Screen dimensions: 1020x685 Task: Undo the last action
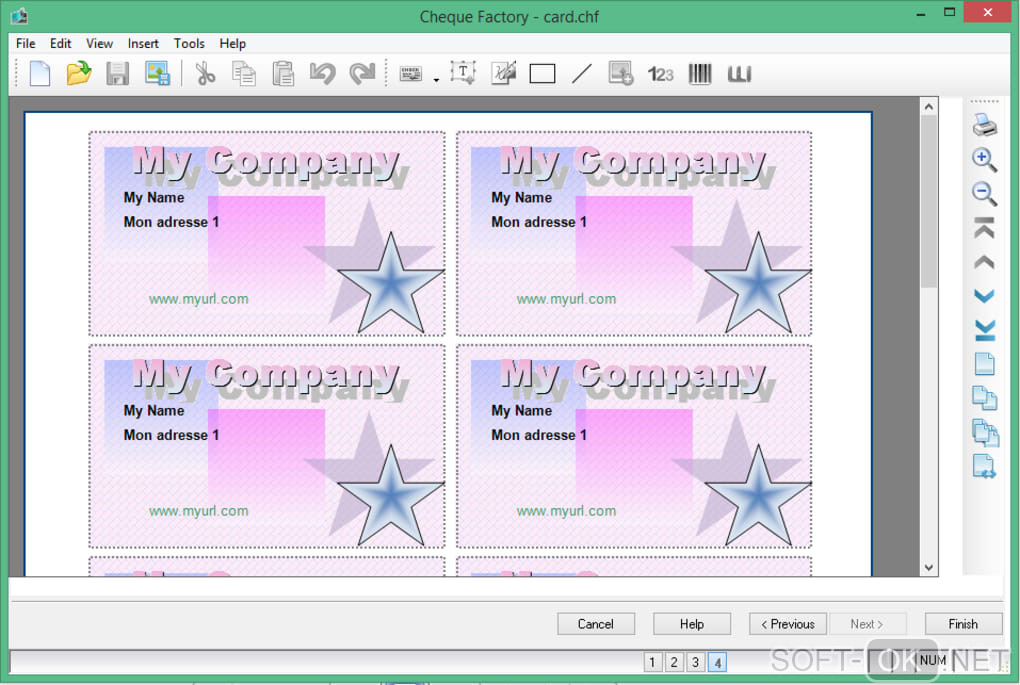[323, 74]
